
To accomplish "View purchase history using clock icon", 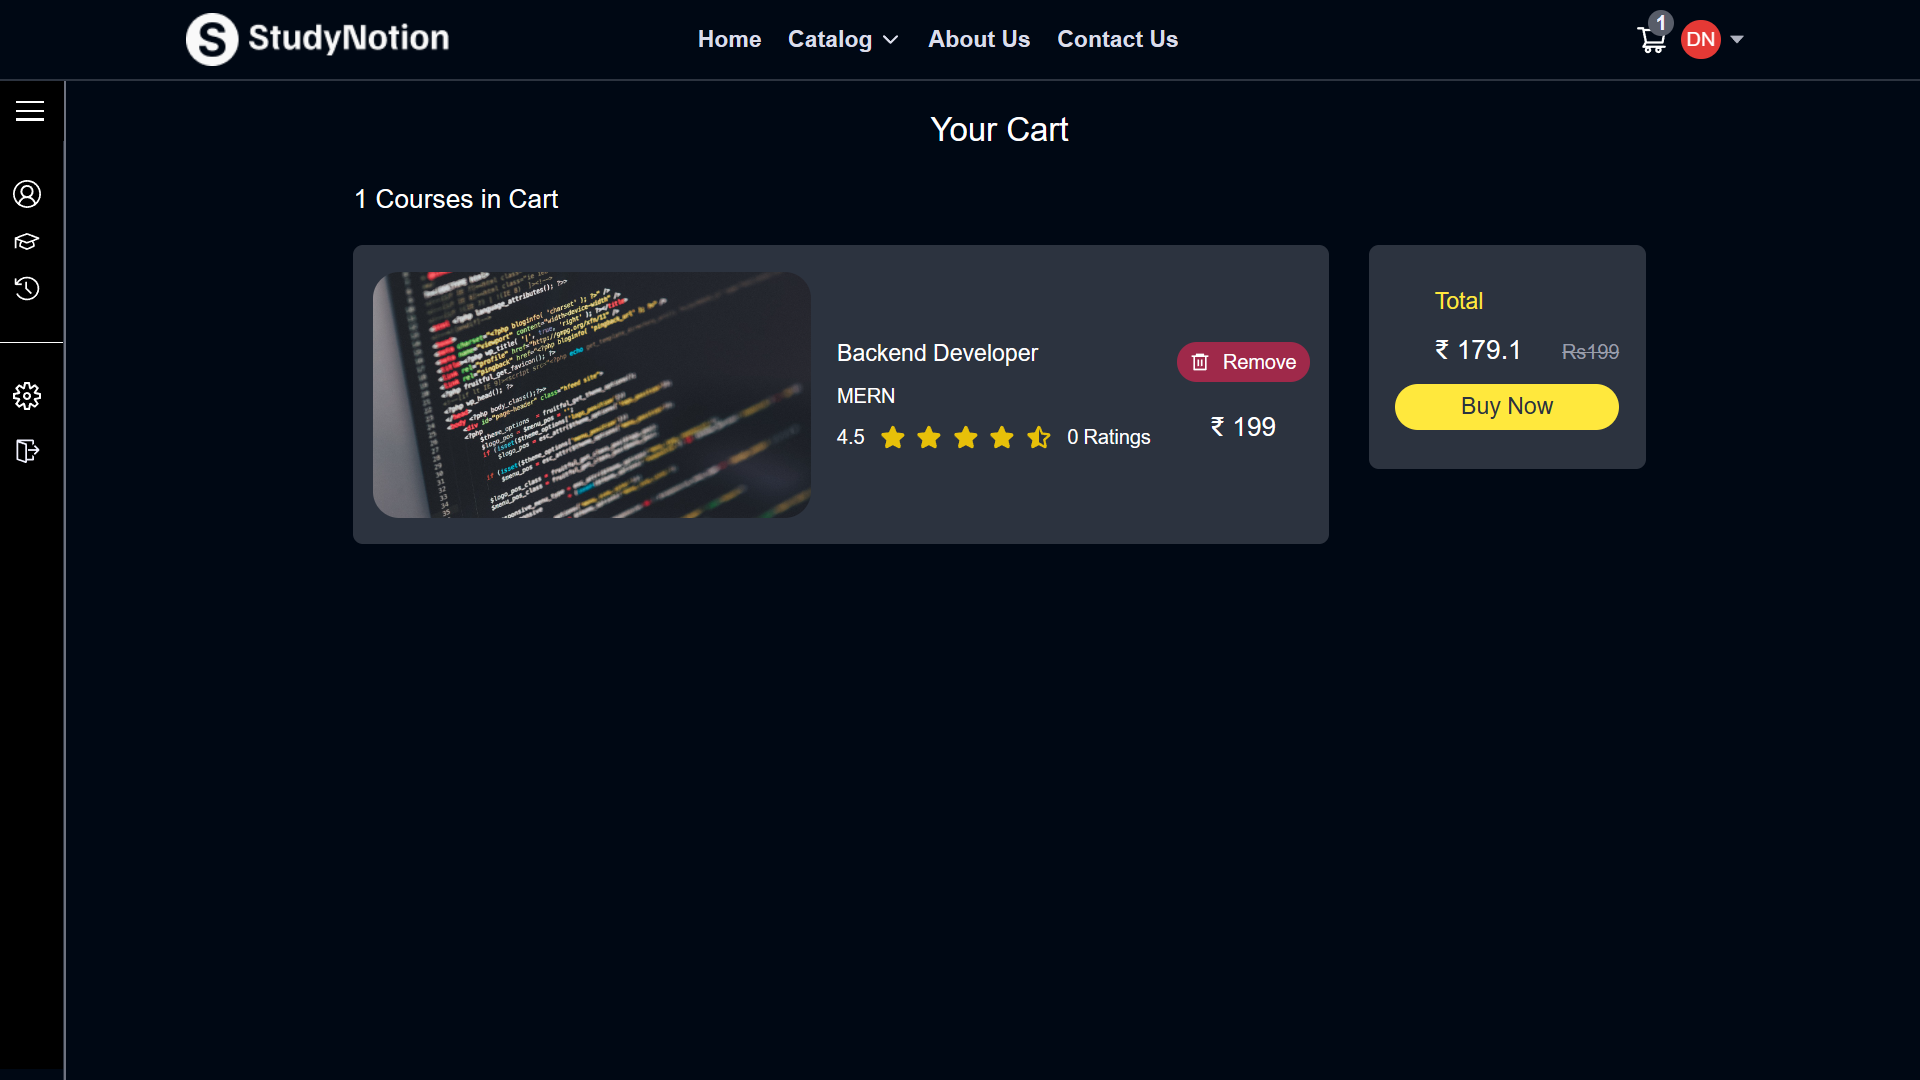I will click(x=27, y=288).
